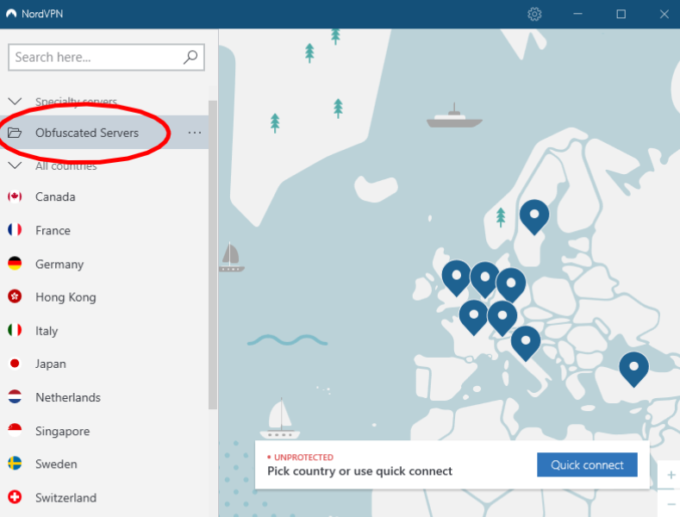Select the map pin over Italy
Image resolution: width=680 pixels, height=517 pixels.
tap(526, 343)
